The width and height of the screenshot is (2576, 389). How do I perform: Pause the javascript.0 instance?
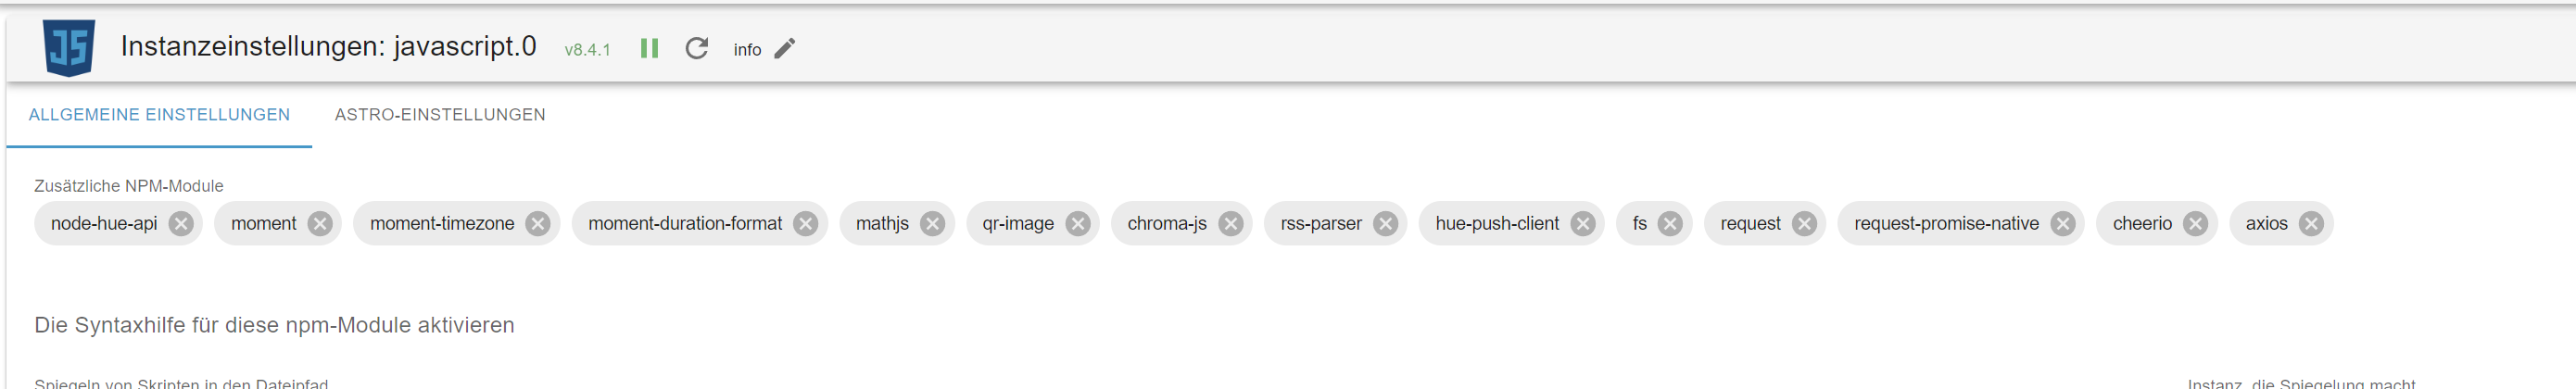pyautogui.click(x=649, y=48)
